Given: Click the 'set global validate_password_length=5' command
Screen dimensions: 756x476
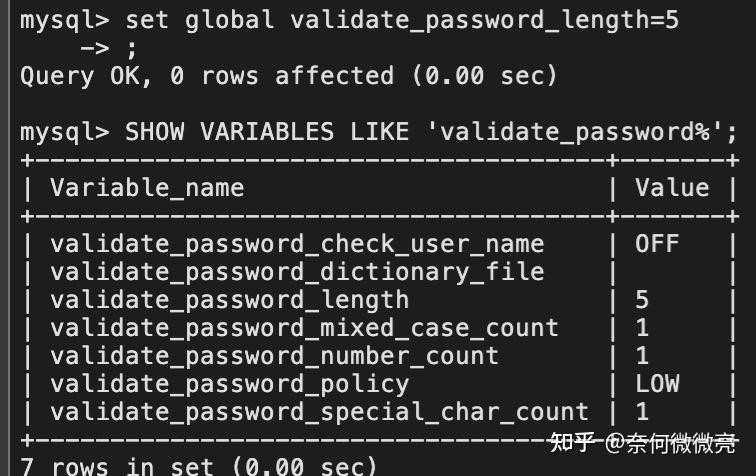Looking at the screenshot, I should click(x=402, y=21).
